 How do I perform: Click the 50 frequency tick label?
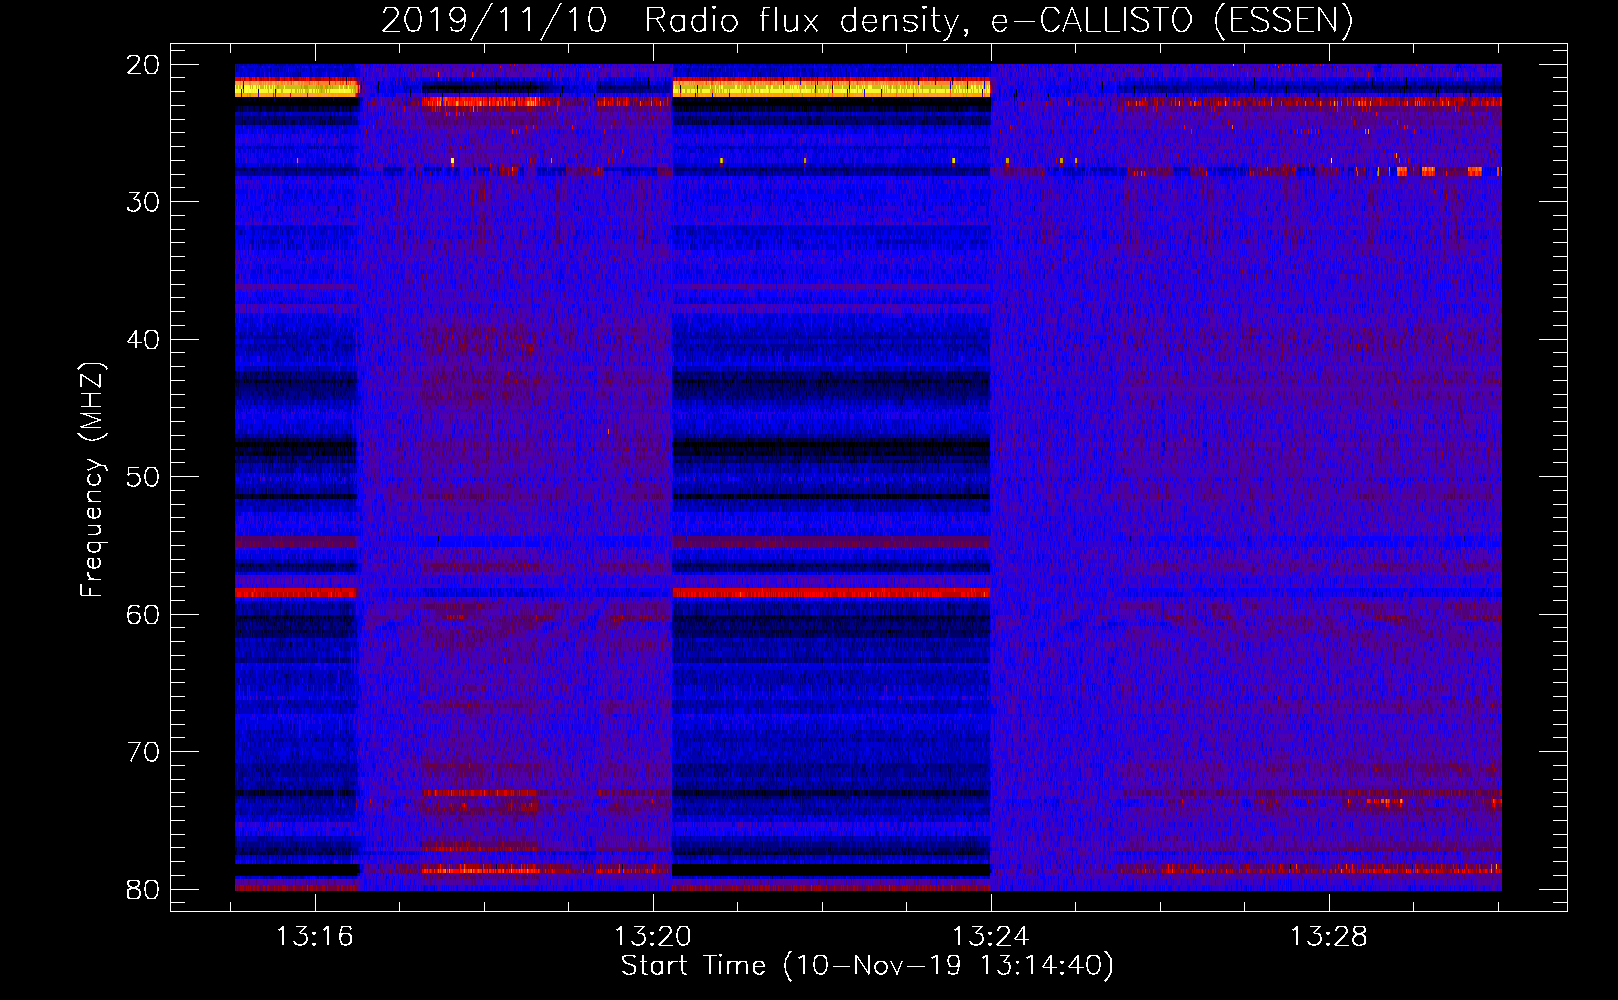143,477
